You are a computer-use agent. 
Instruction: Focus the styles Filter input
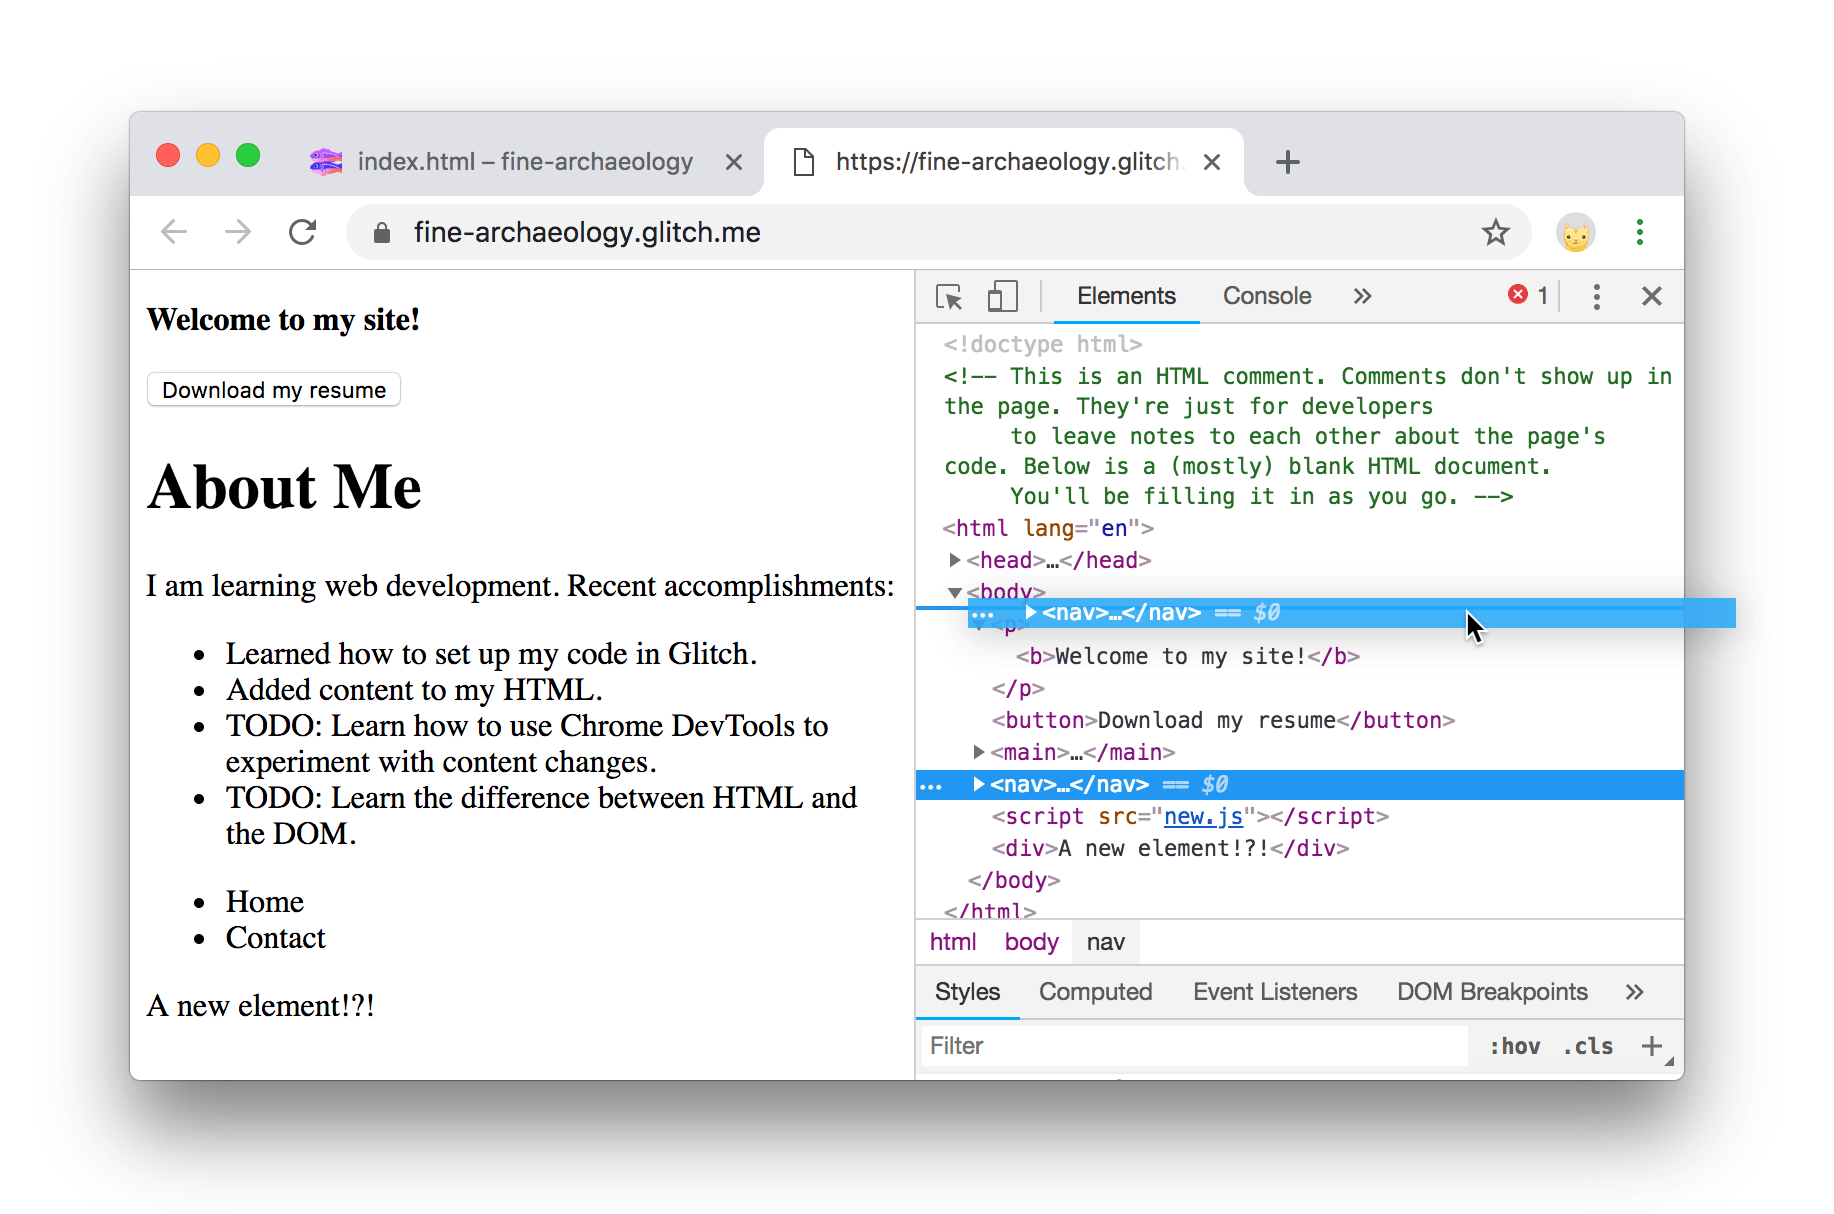tap(1192, 1046)
